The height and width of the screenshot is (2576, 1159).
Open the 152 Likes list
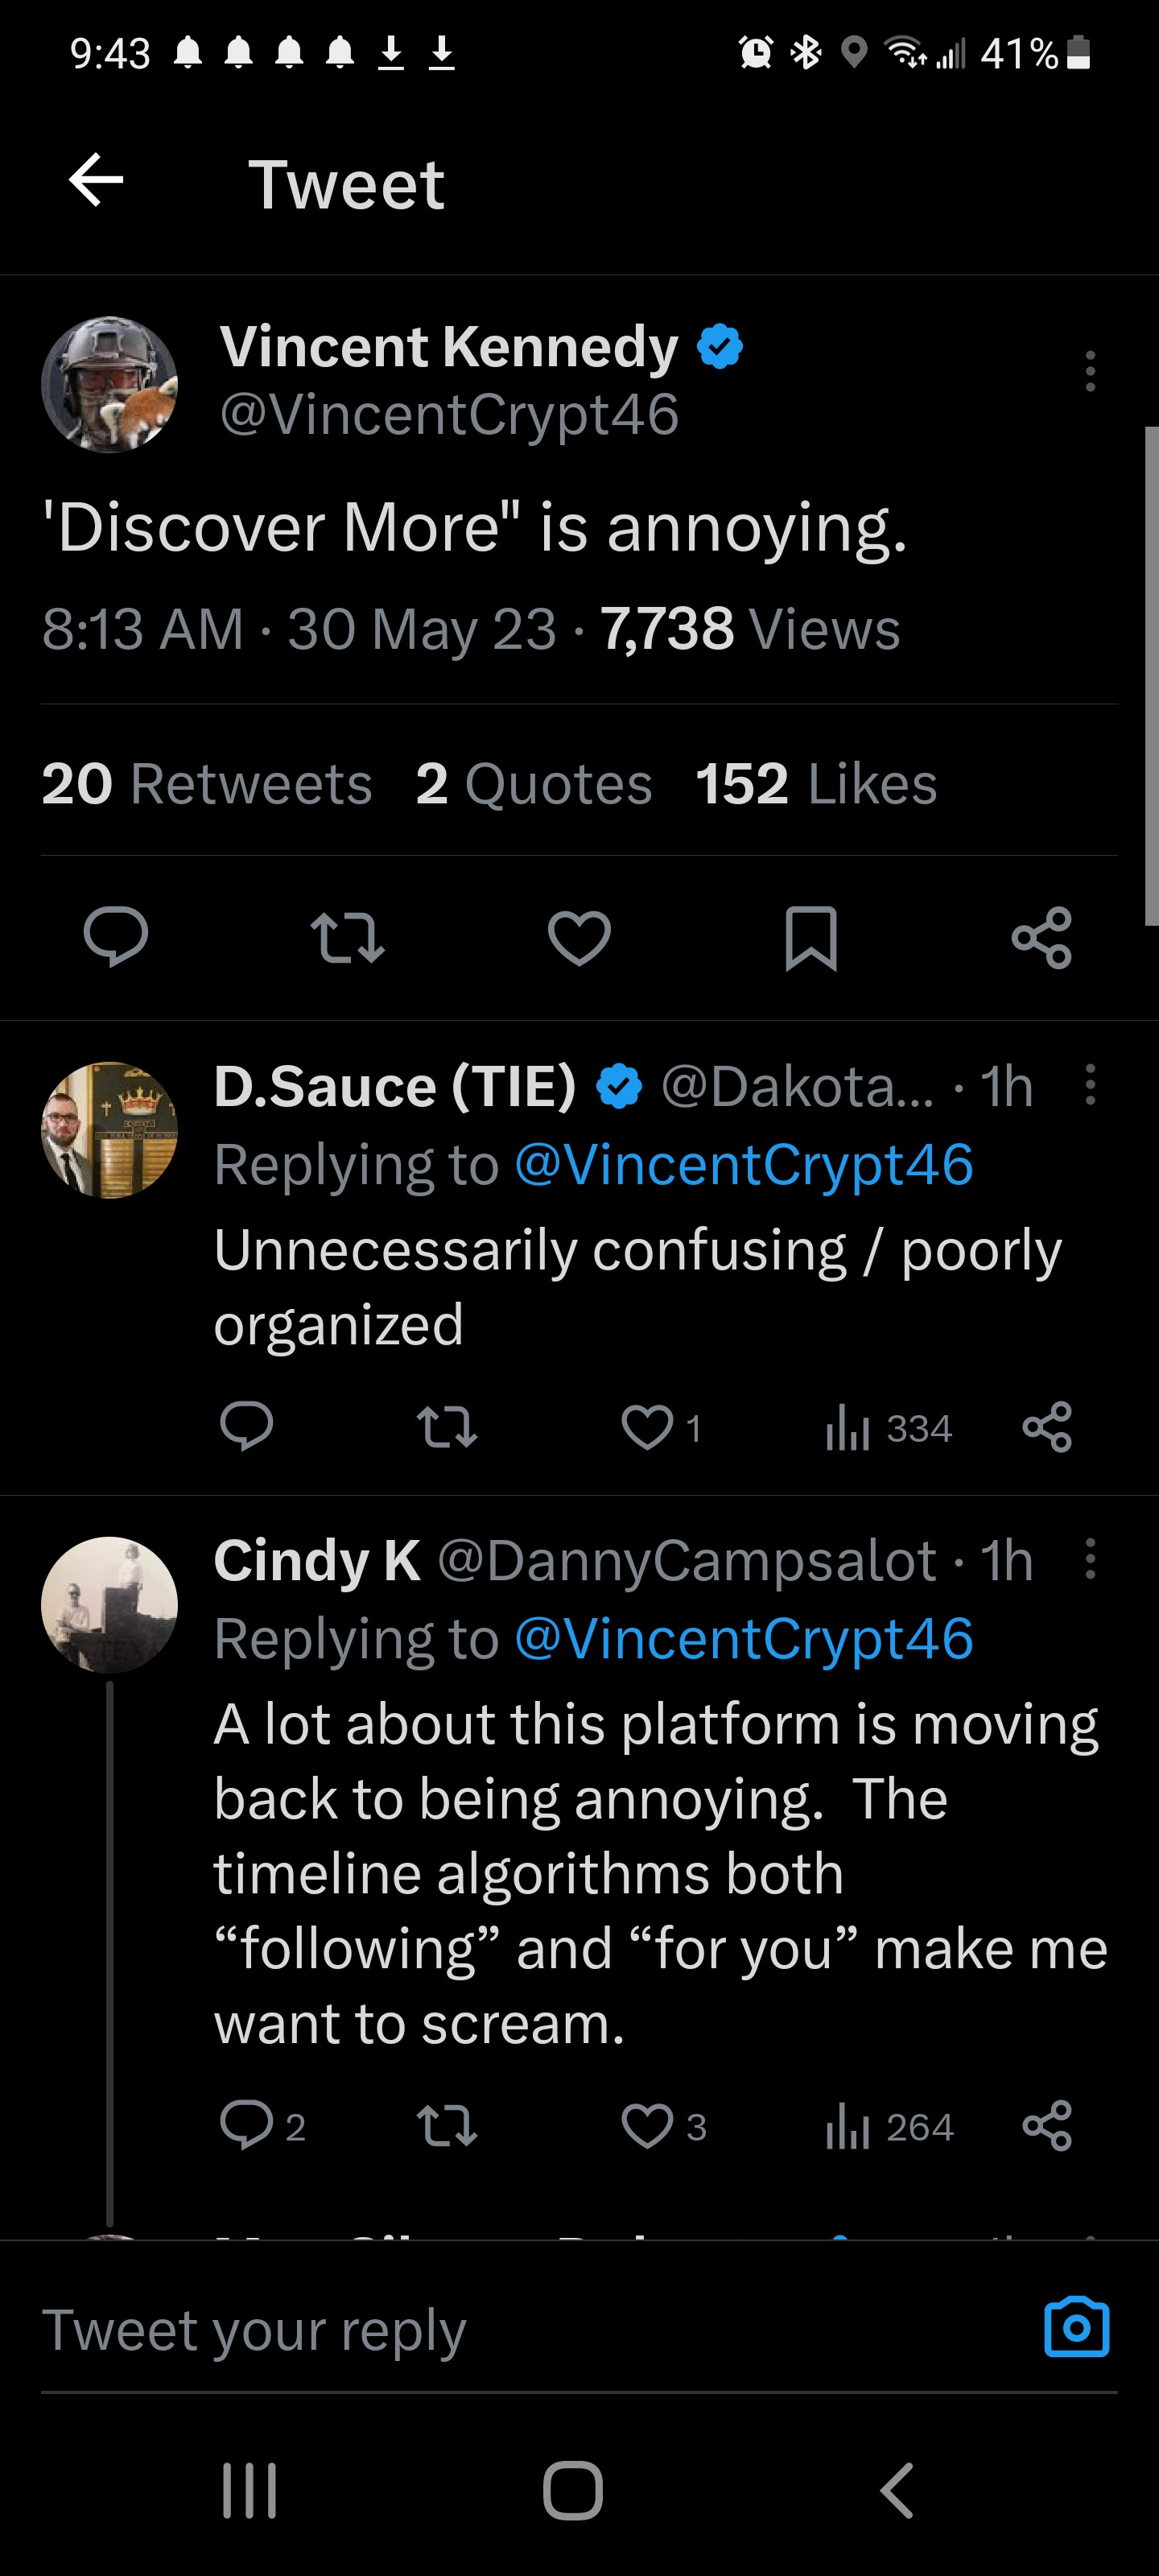(x=816, y=783)
